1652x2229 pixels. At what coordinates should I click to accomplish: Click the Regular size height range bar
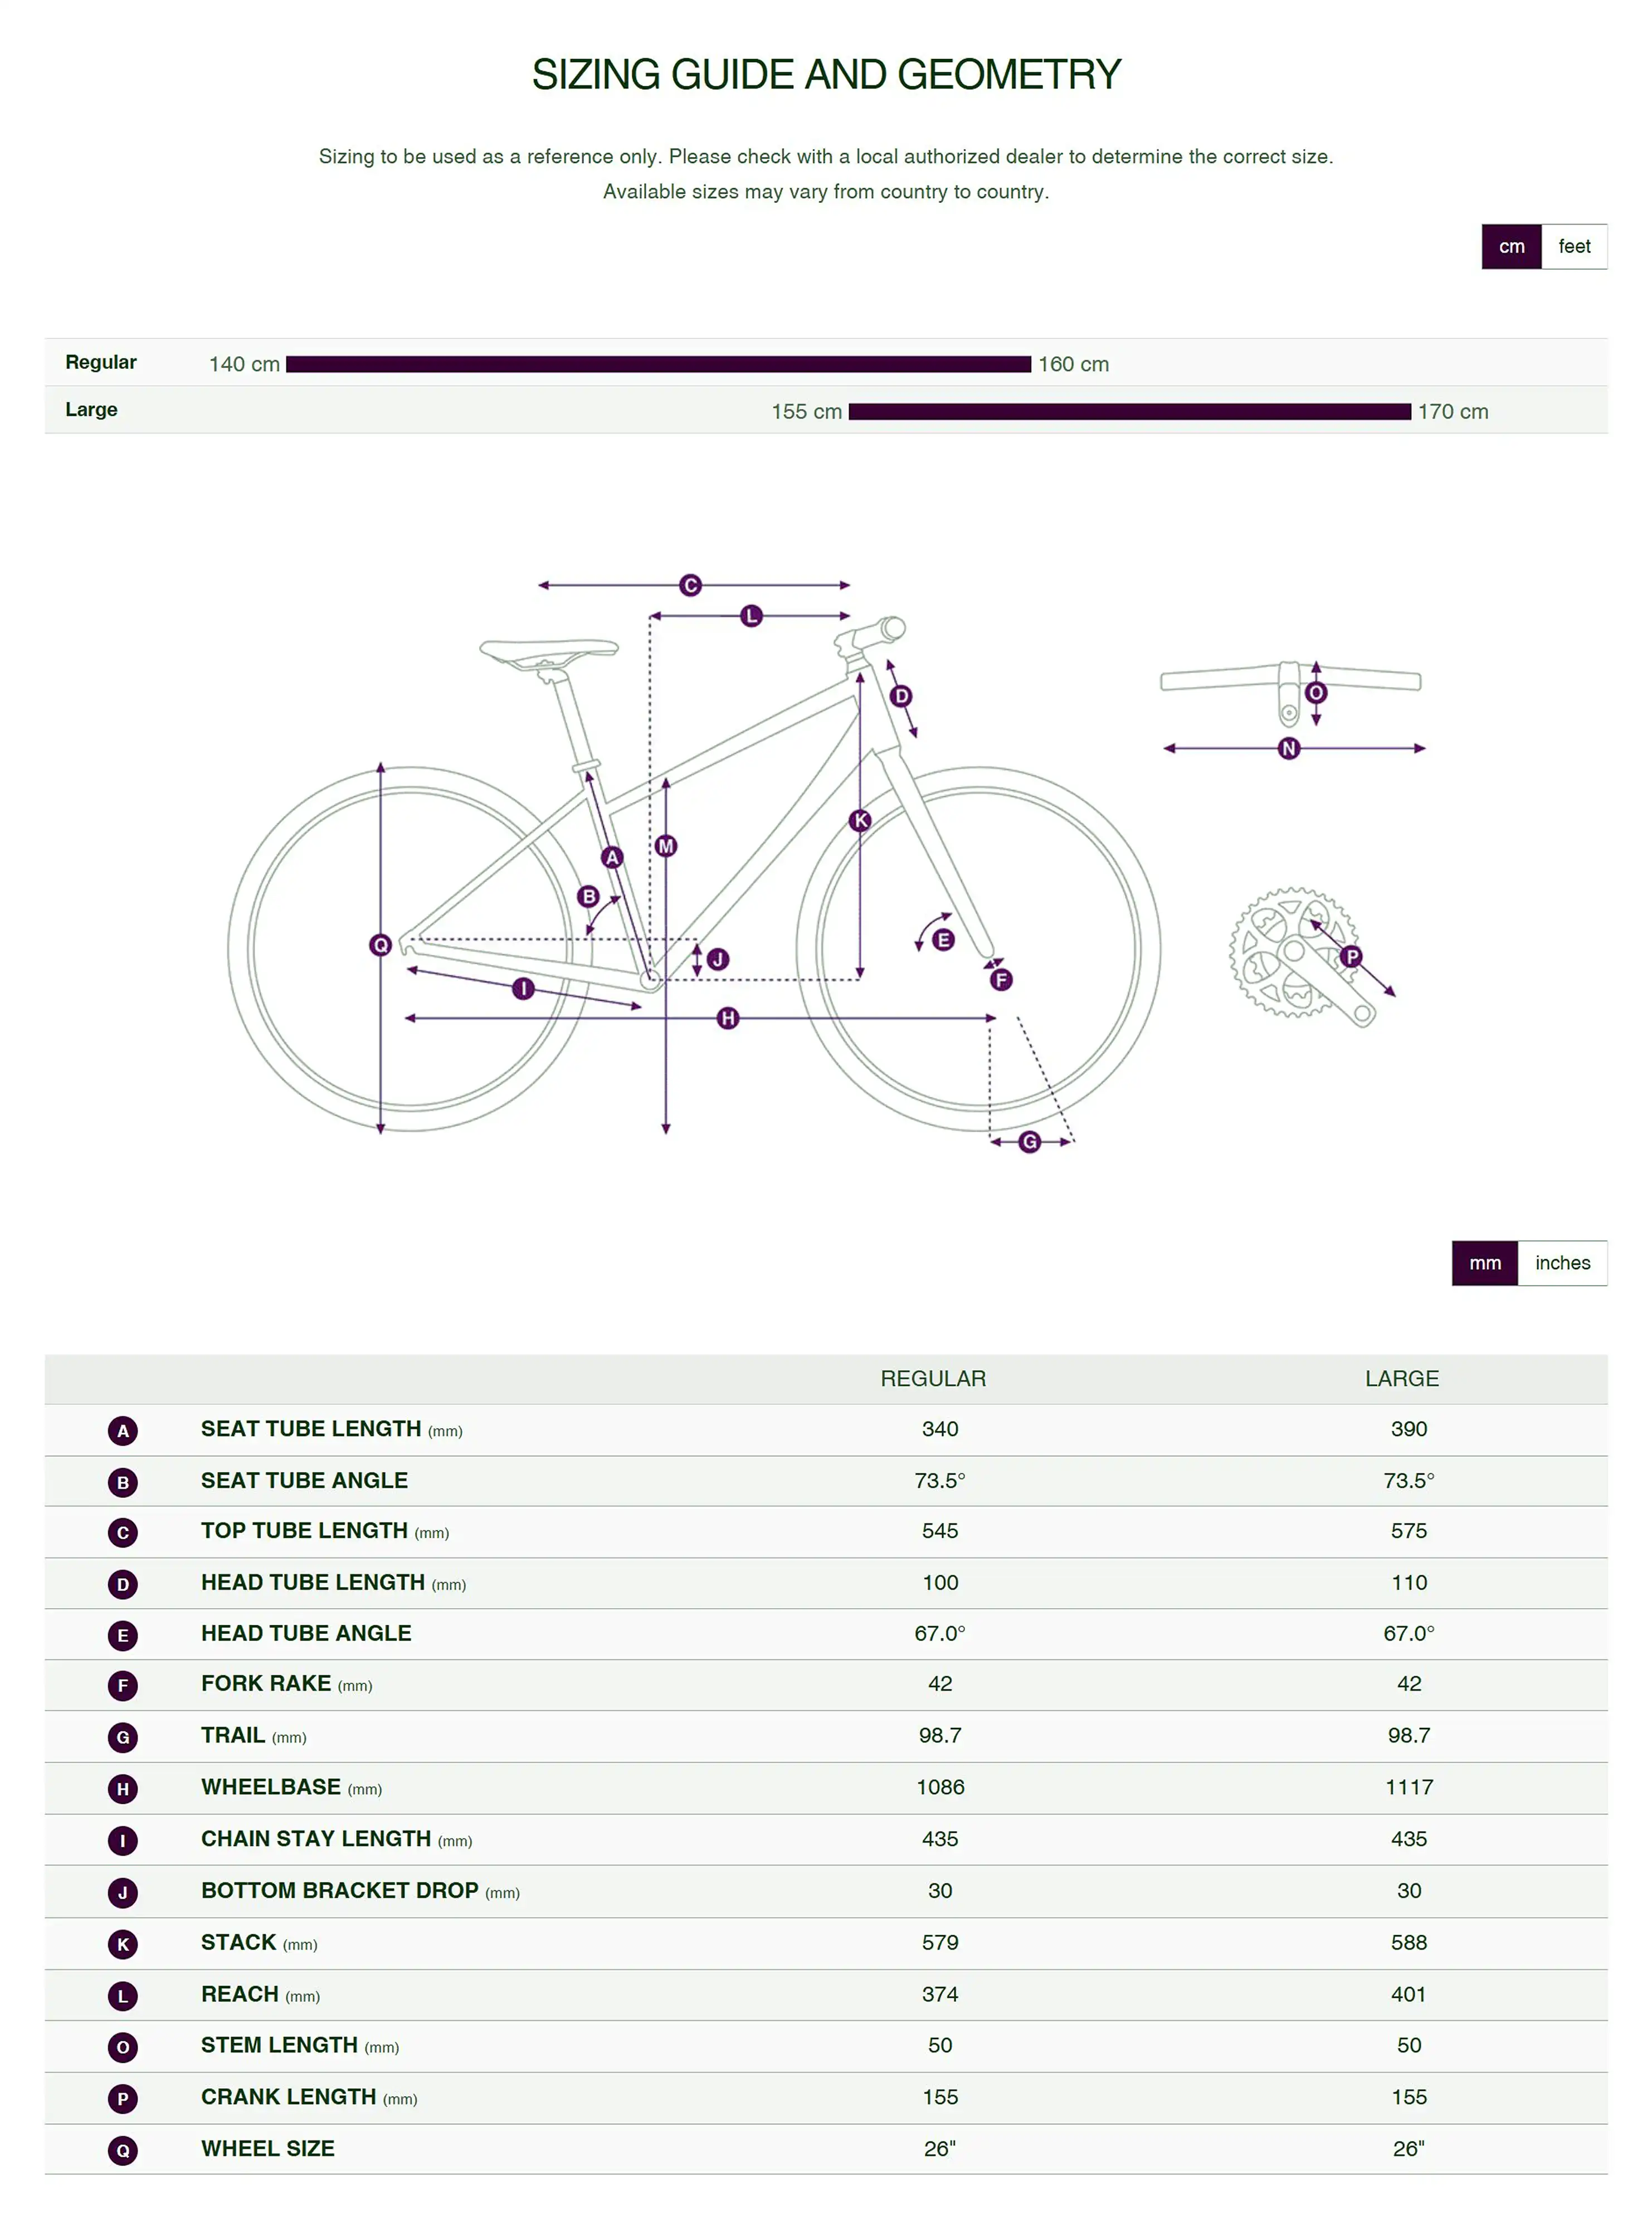[x=658, y=364]
